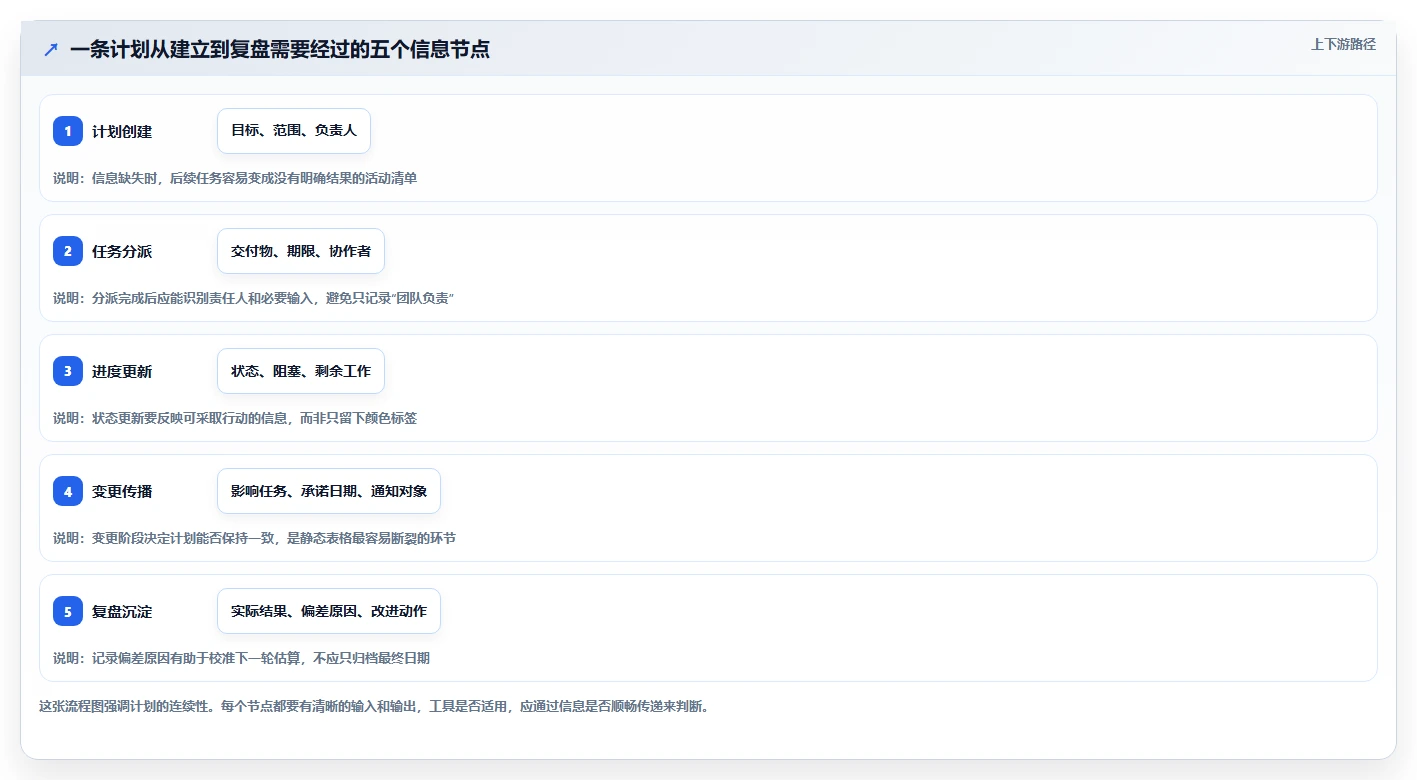Click the 复盘沉淀 step title
Screen dimensions: 1417x780
122,611
